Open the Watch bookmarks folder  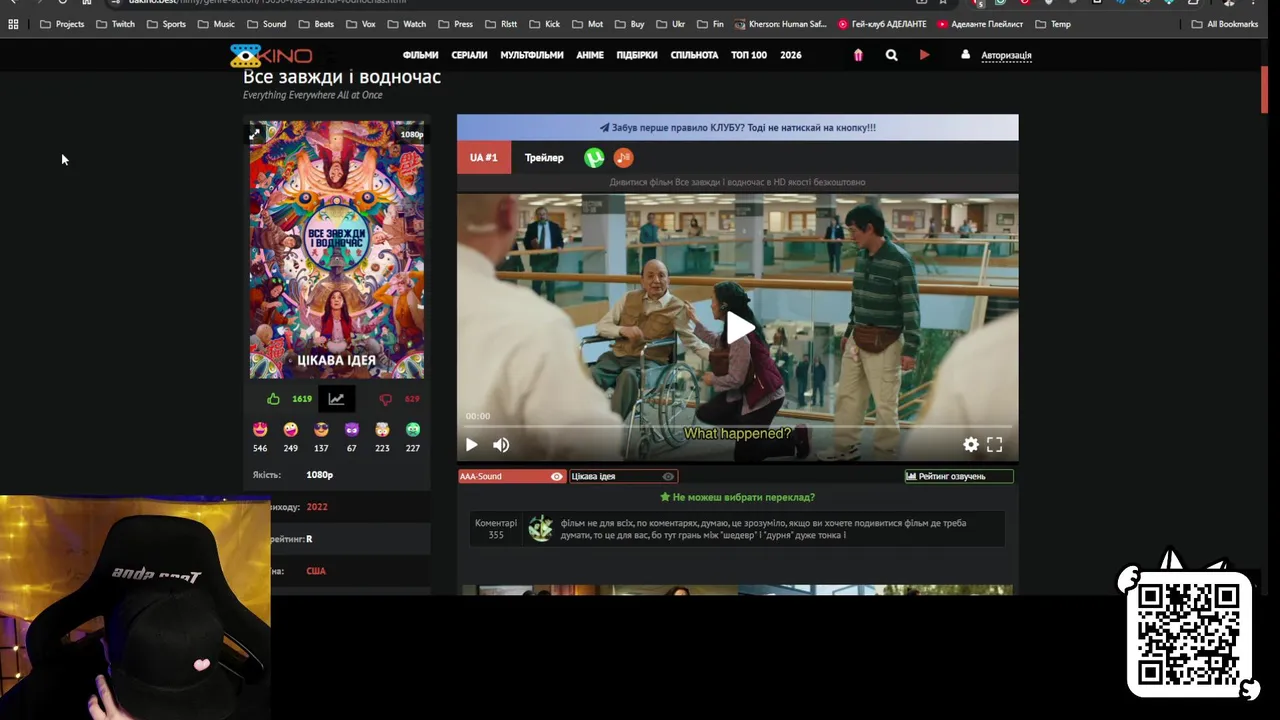click(x=407, y=24)
